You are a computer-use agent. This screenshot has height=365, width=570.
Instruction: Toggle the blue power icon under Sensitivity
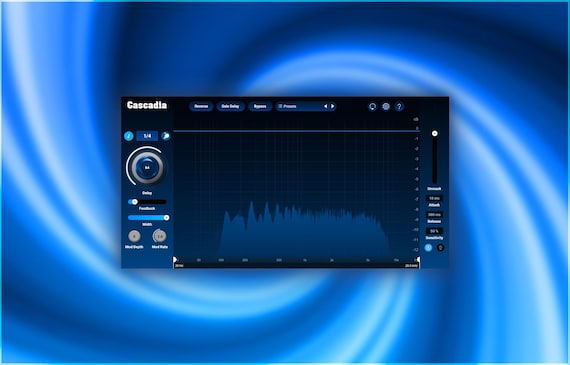[x=428, y=248]
